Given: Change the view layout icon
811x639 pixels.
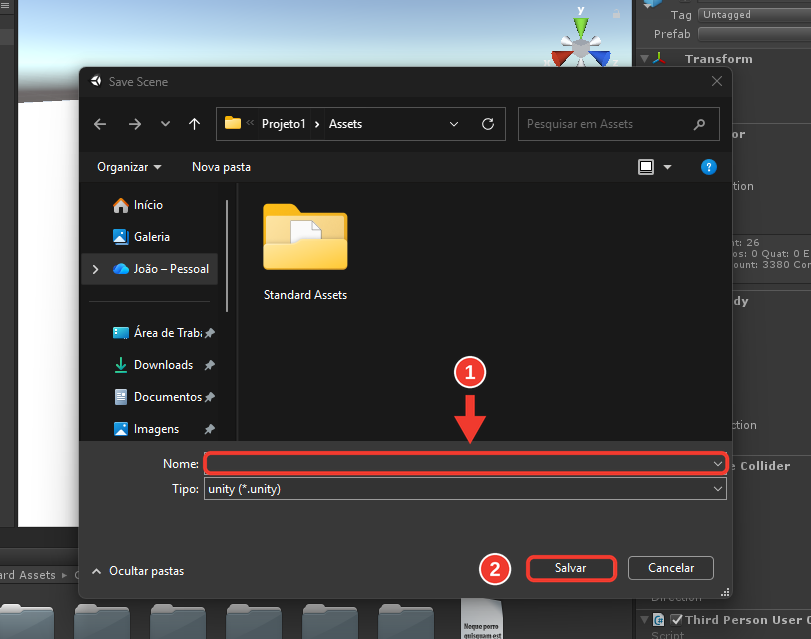Looking at the screenshot, I should tap(646, 167).
